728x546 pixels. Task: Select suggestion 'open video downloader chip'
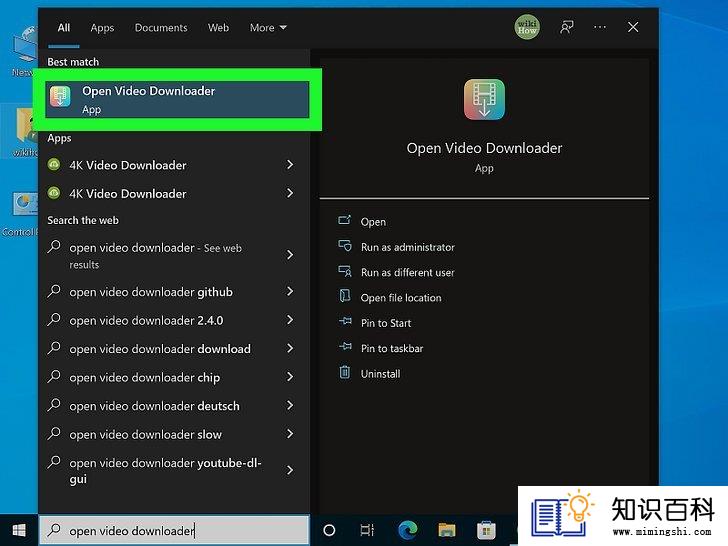tap(174, 377)
